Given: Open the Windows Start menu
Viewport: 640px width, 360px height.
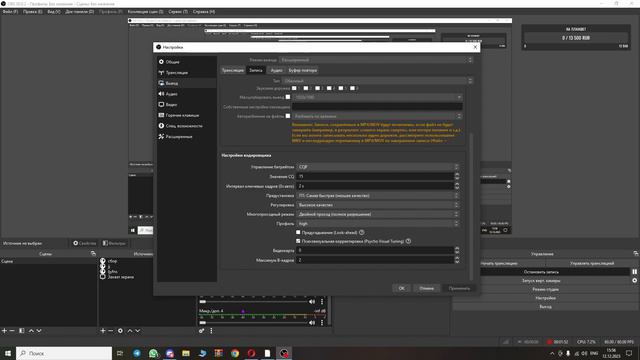Looking at the screenshot, I should [x=8, y=353].
